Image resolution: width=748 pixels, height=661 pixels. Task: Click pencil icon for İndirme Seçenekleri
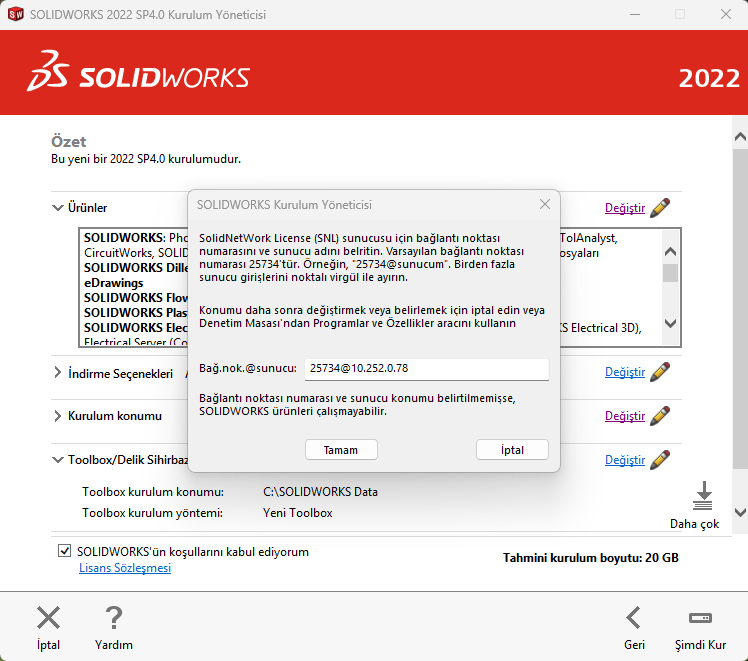point(660,372)
